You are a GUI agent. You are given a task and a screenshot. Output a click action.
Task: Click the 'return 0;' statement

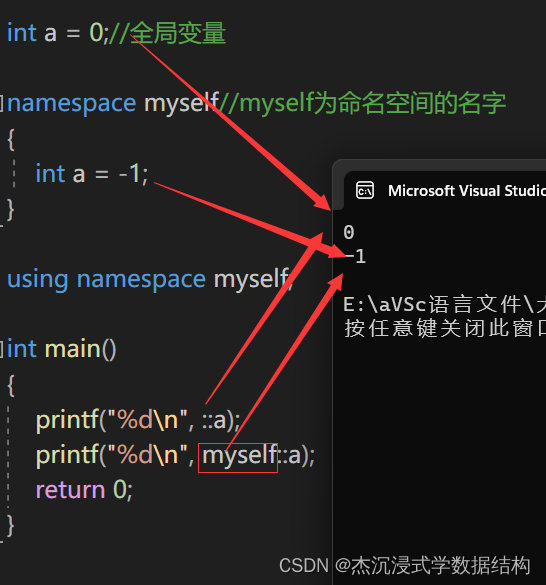tap(84, 490)
